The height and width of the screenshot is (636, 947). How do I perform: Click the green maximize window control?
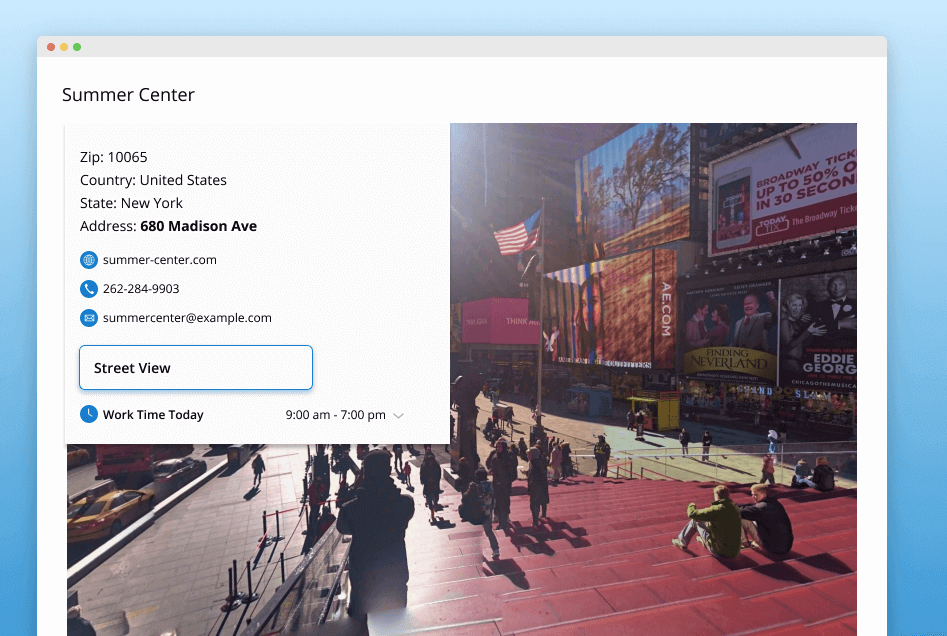77,46
